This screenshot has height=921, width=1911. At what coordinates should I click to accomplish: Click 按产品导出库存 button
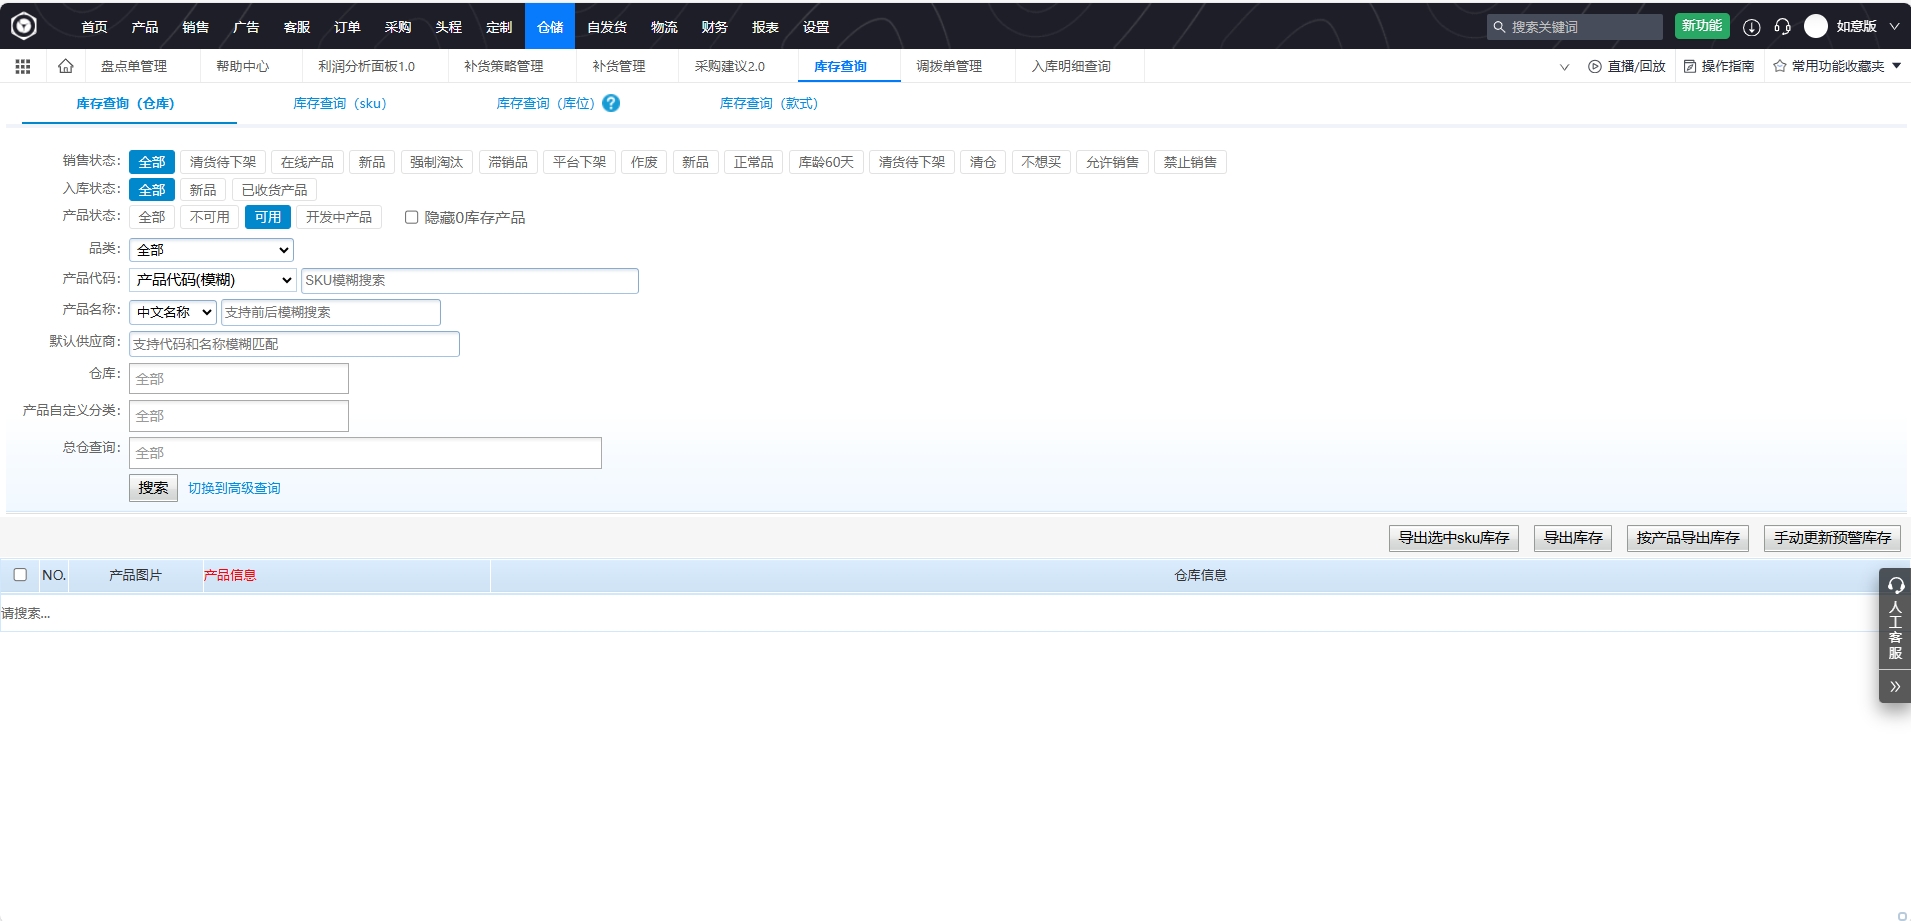[1688, 538]
